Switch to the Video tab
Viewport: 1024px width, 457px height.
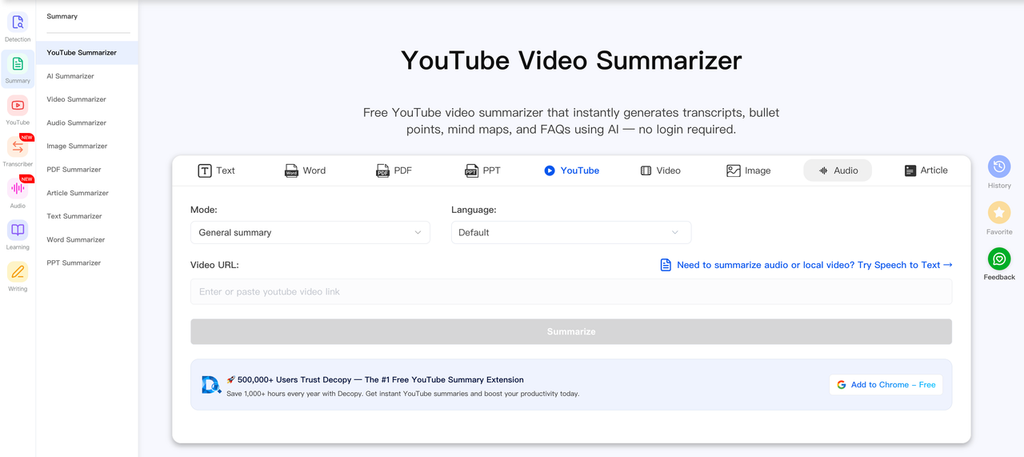[x=660, y=170]
